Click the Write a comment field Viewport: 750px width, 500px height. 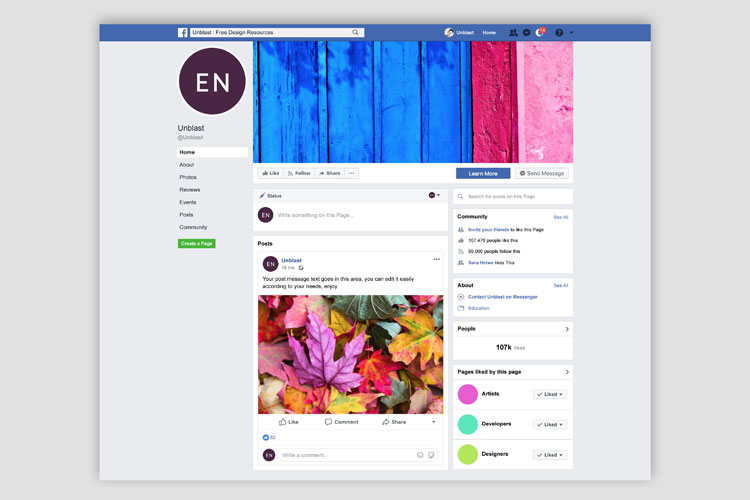pos(358,455)
